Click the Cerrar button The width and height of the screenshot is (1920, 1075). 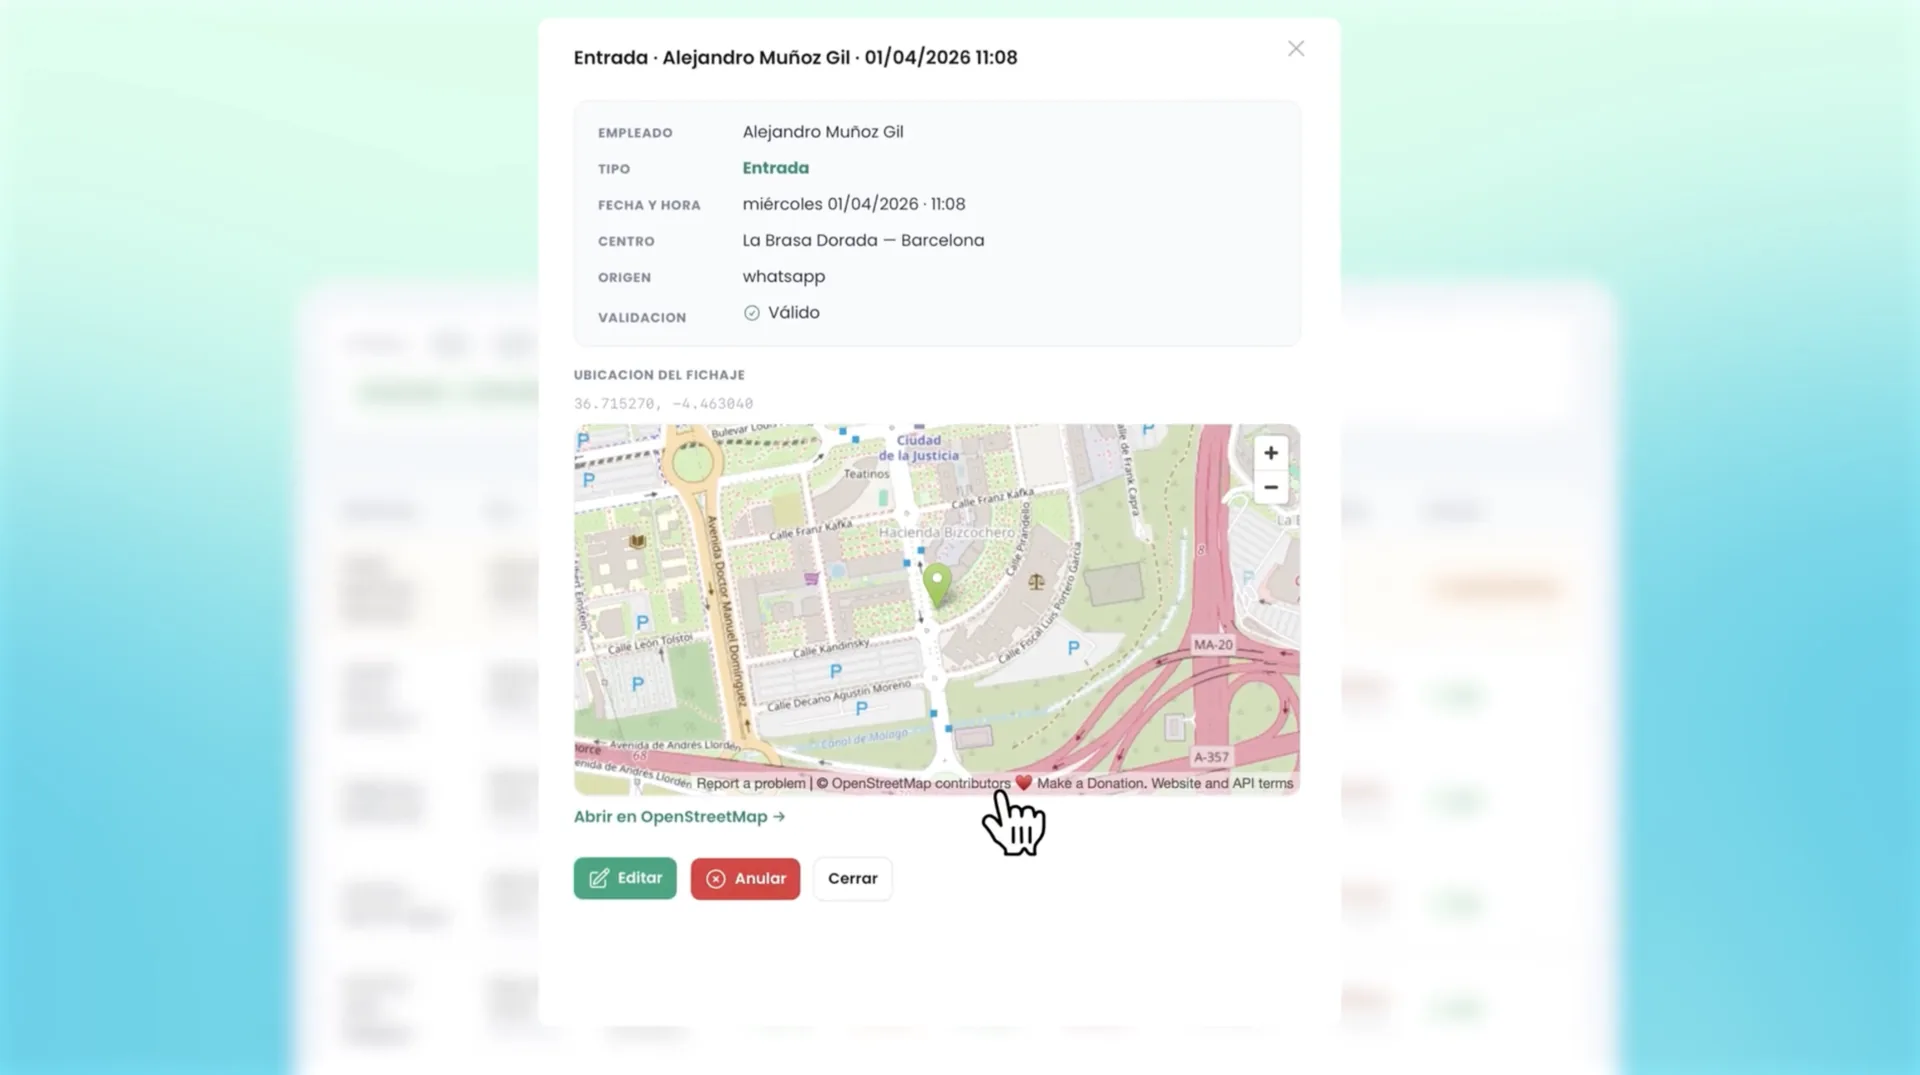852,879
